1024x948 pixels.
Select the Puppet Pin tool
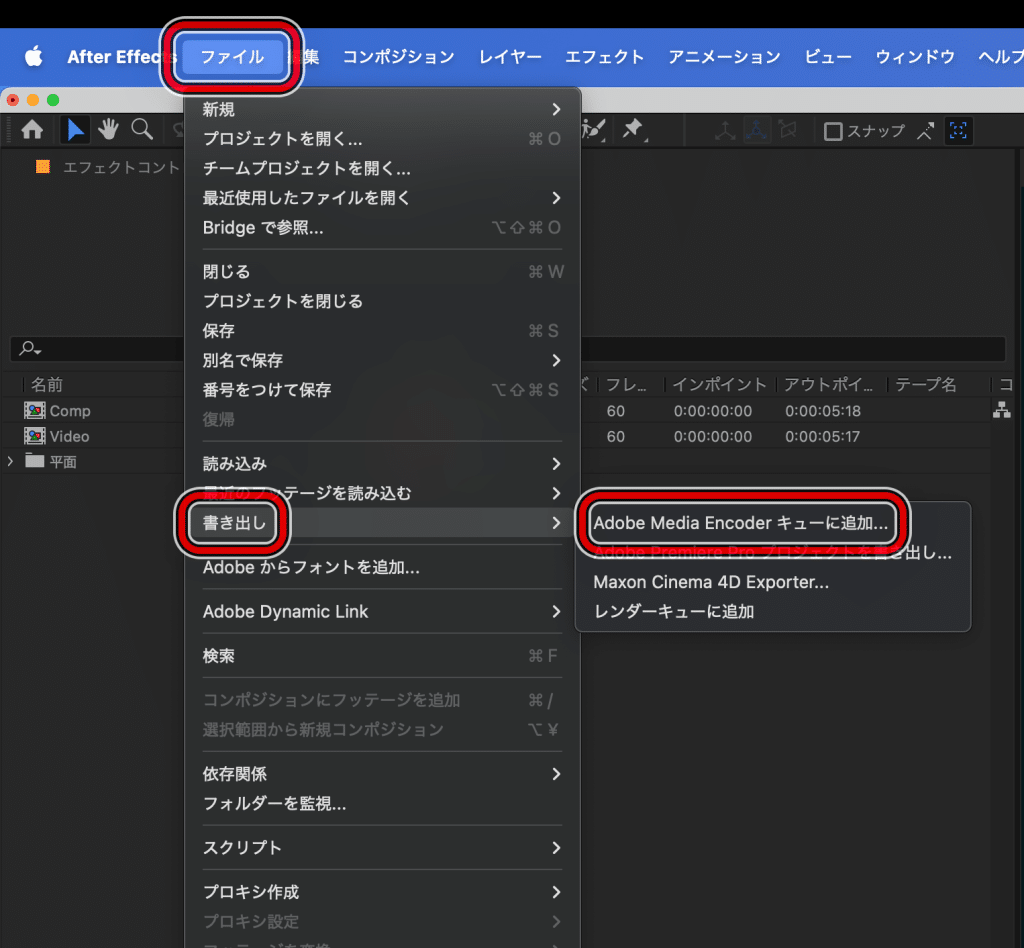click(x=632, y=130)
